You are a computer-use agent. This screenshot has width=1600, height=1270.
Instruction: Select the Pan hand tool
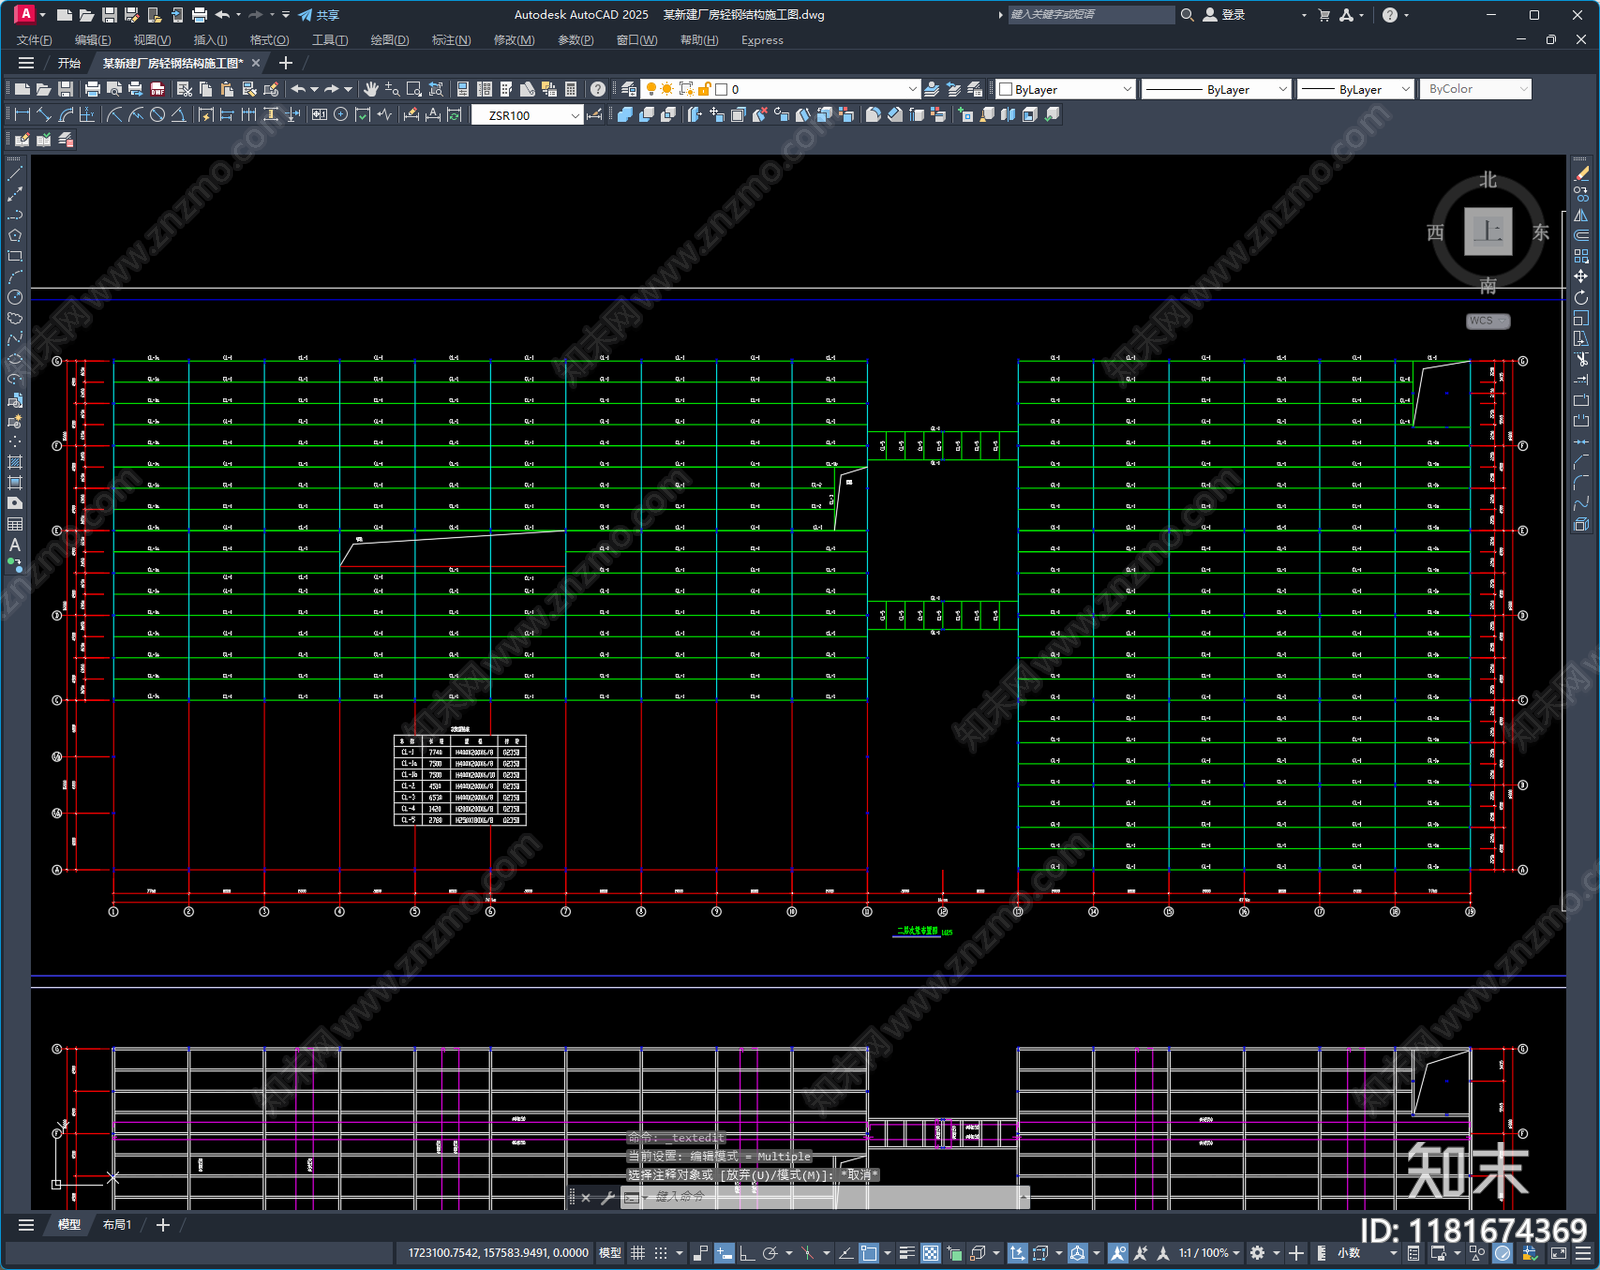(371, 89)
